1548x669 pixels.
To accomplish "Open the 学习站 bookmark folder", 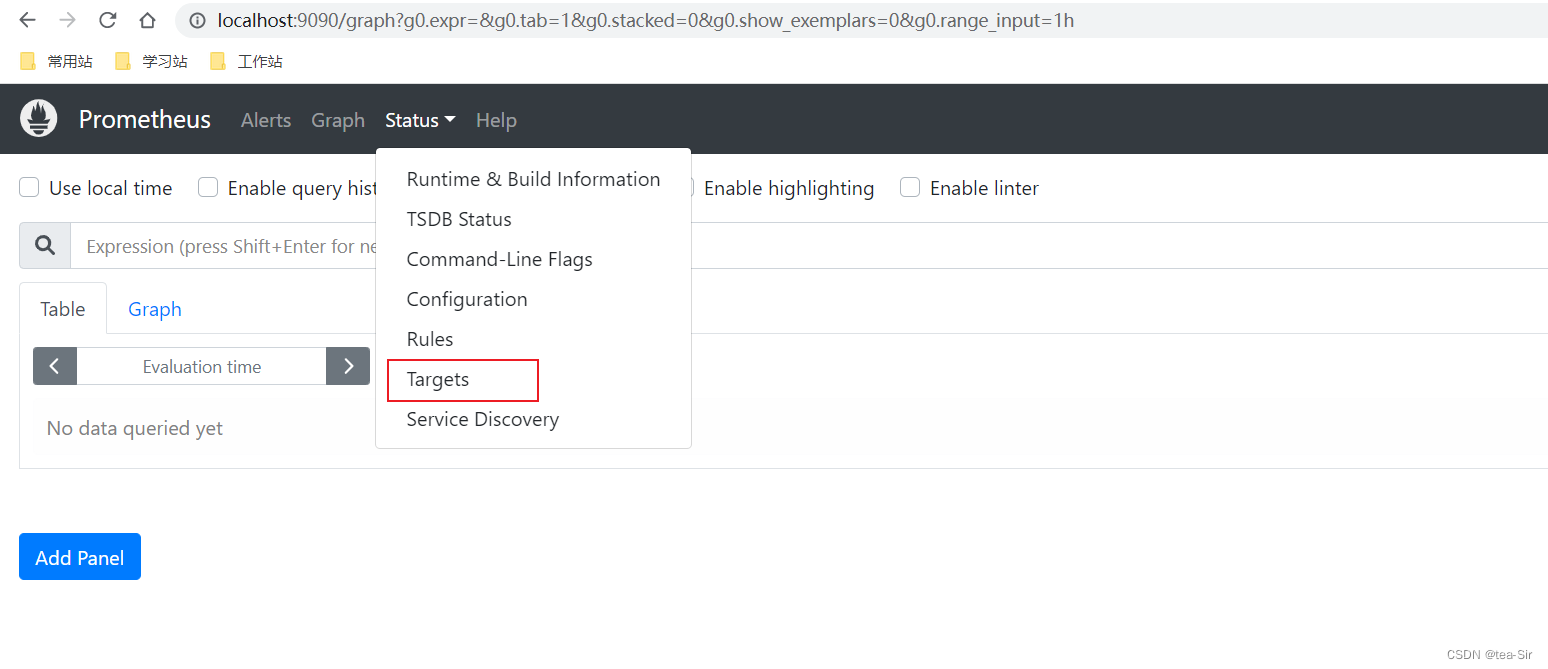I will click(152, 62).
